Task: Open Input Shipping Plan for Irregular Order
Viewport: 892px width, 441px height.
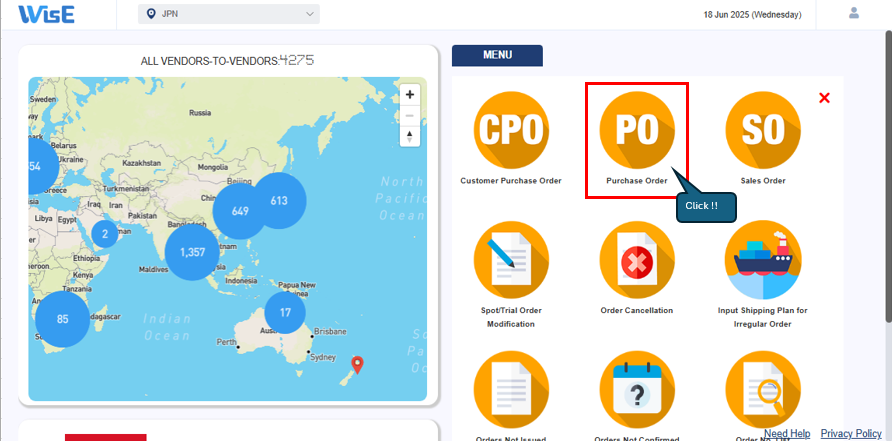Action: [763, 259]
